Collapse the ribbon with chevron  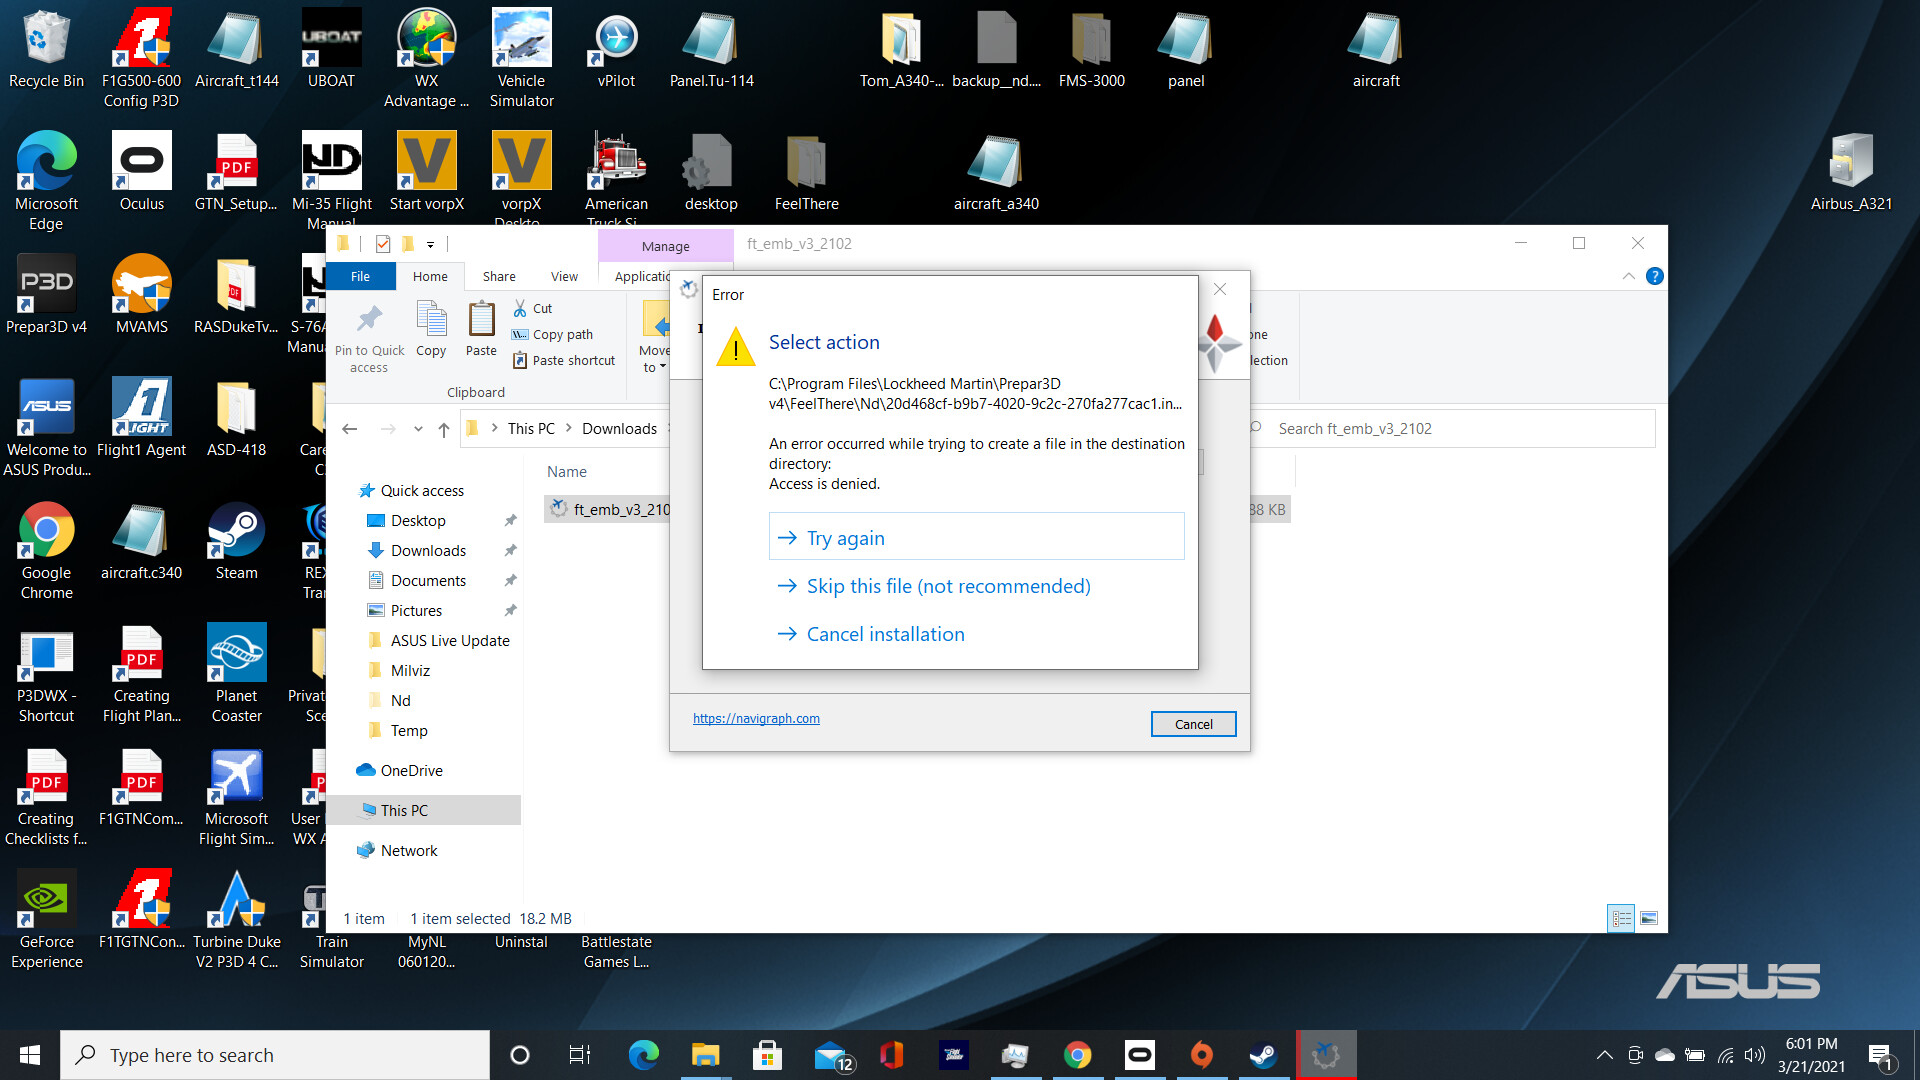pyautogui.click(x=1628, y=276)
